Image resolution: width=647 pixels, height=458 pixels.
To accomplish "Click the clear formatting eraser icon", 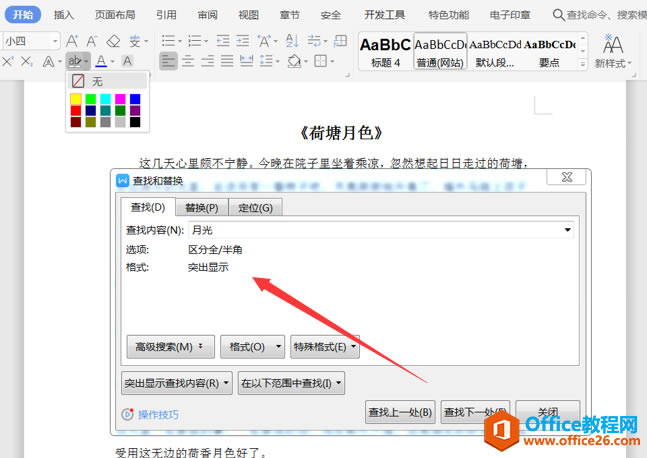I will (x=113, y=40).
